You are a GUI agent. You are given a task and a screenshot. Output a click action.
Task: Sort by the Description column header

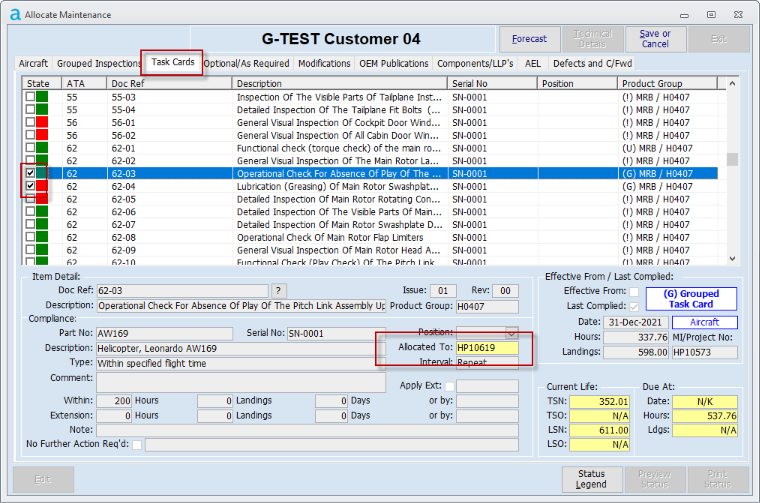(x=340, y=83)
